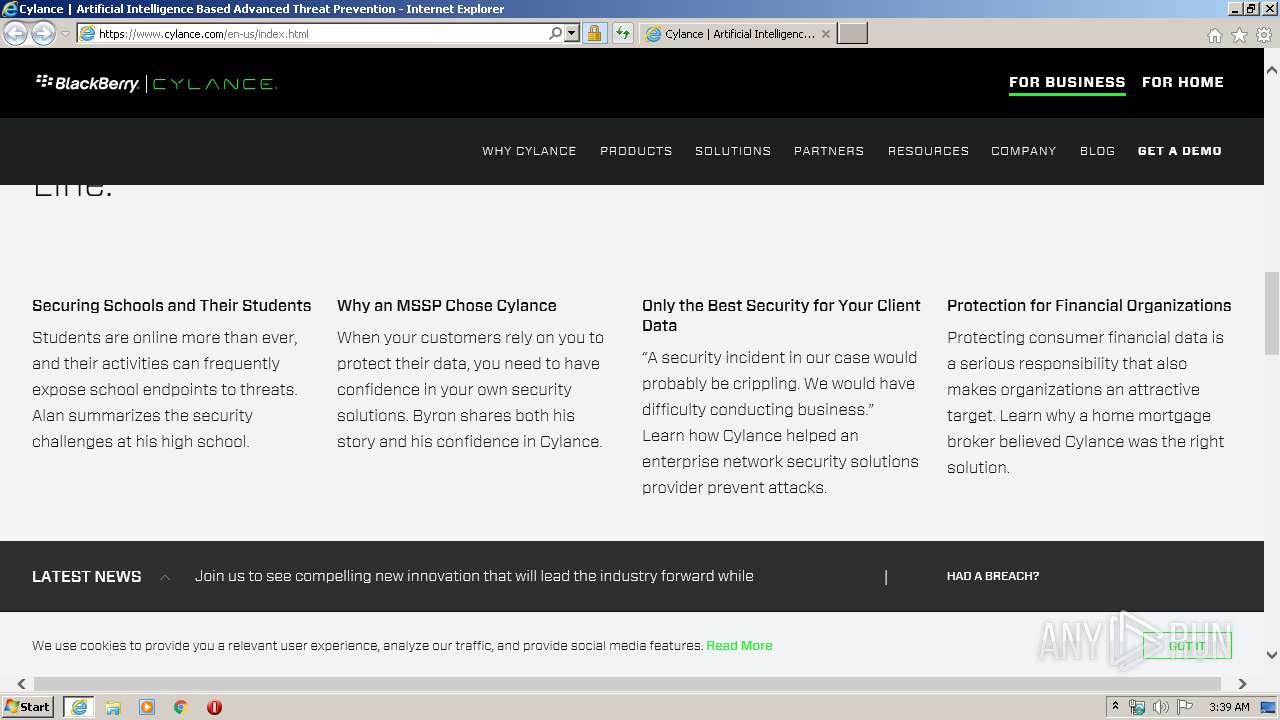Click the browser Forward arrow button

[43, 33]
